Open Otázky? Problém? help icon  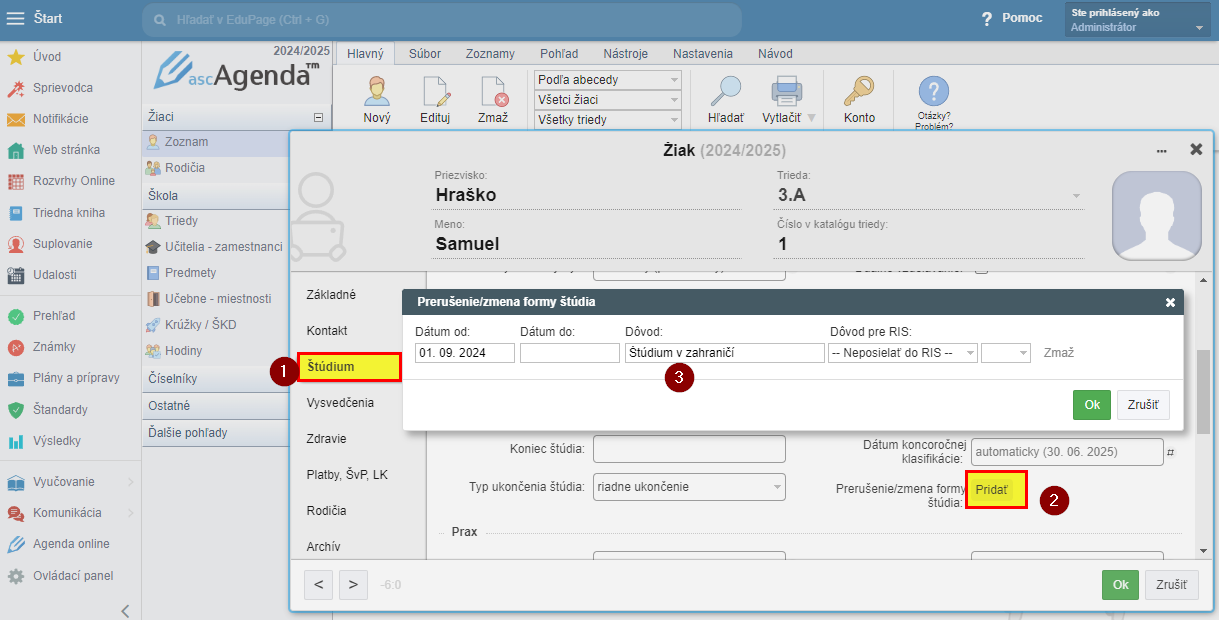pyautogui.click(x=934, y=92)
